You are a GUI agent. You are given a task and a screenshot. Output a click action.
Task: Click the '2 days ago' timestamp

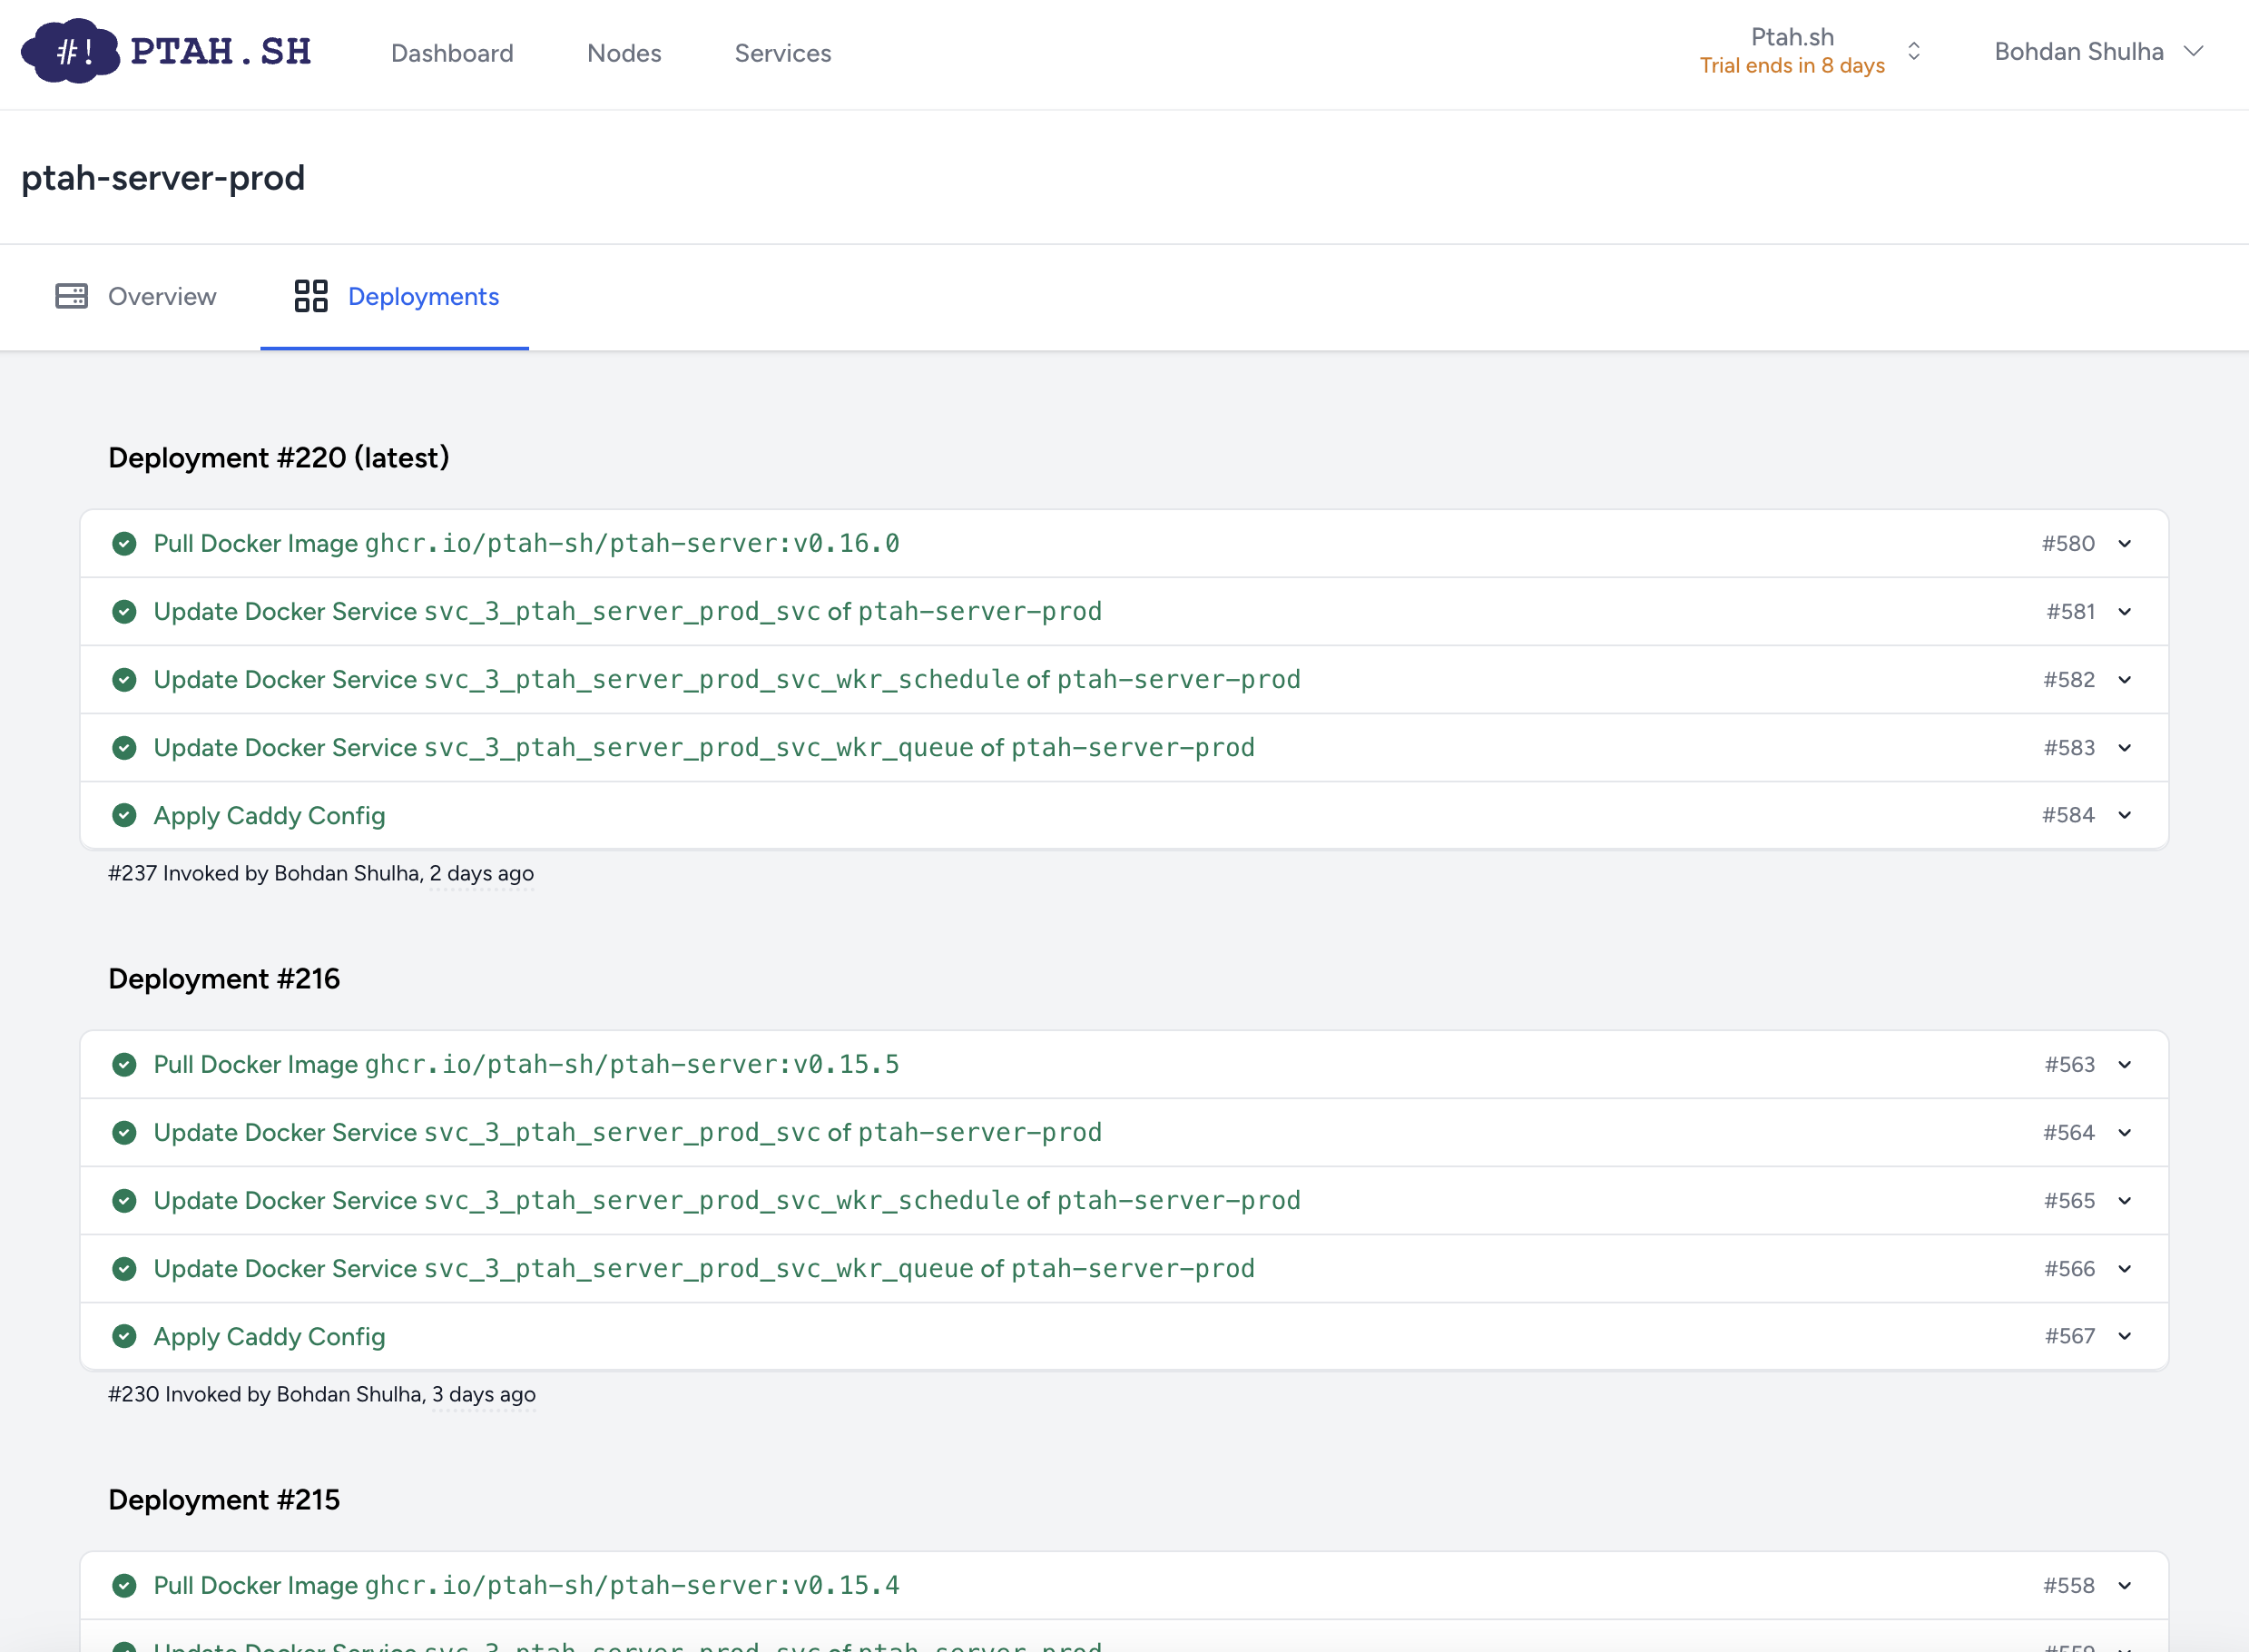point(481,874)
